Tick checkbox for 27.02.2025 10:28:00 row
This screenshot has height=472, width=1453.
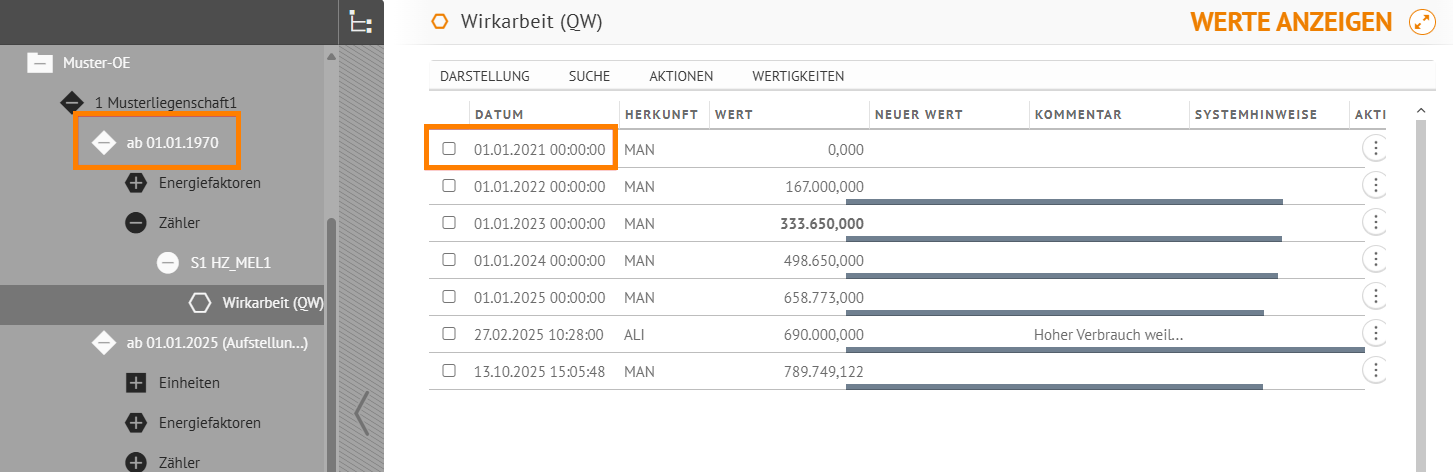[x=449, y=334]
